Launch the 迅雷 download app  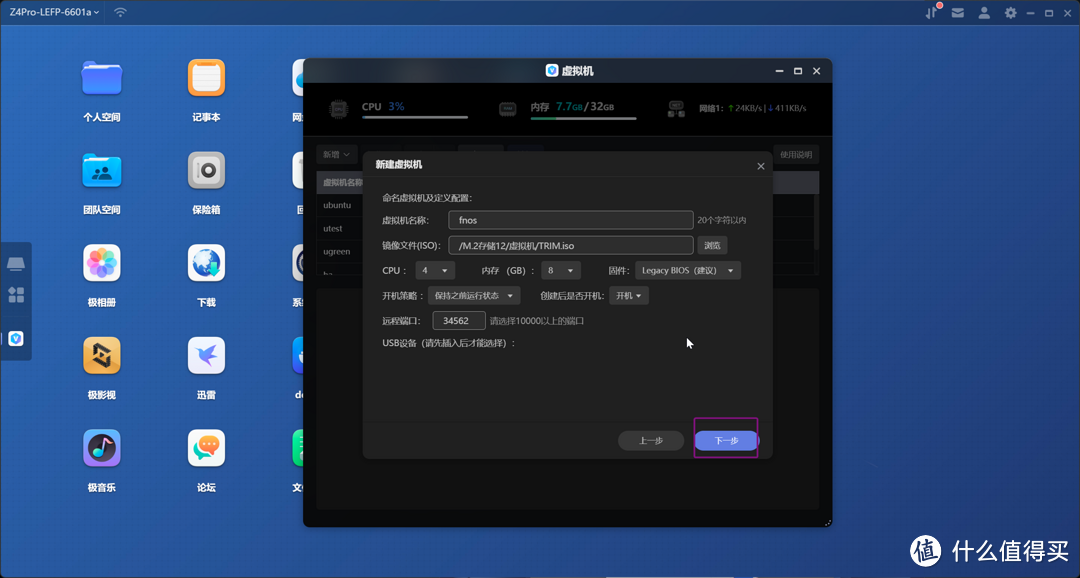pyautogui.click(x=206, y=356)
